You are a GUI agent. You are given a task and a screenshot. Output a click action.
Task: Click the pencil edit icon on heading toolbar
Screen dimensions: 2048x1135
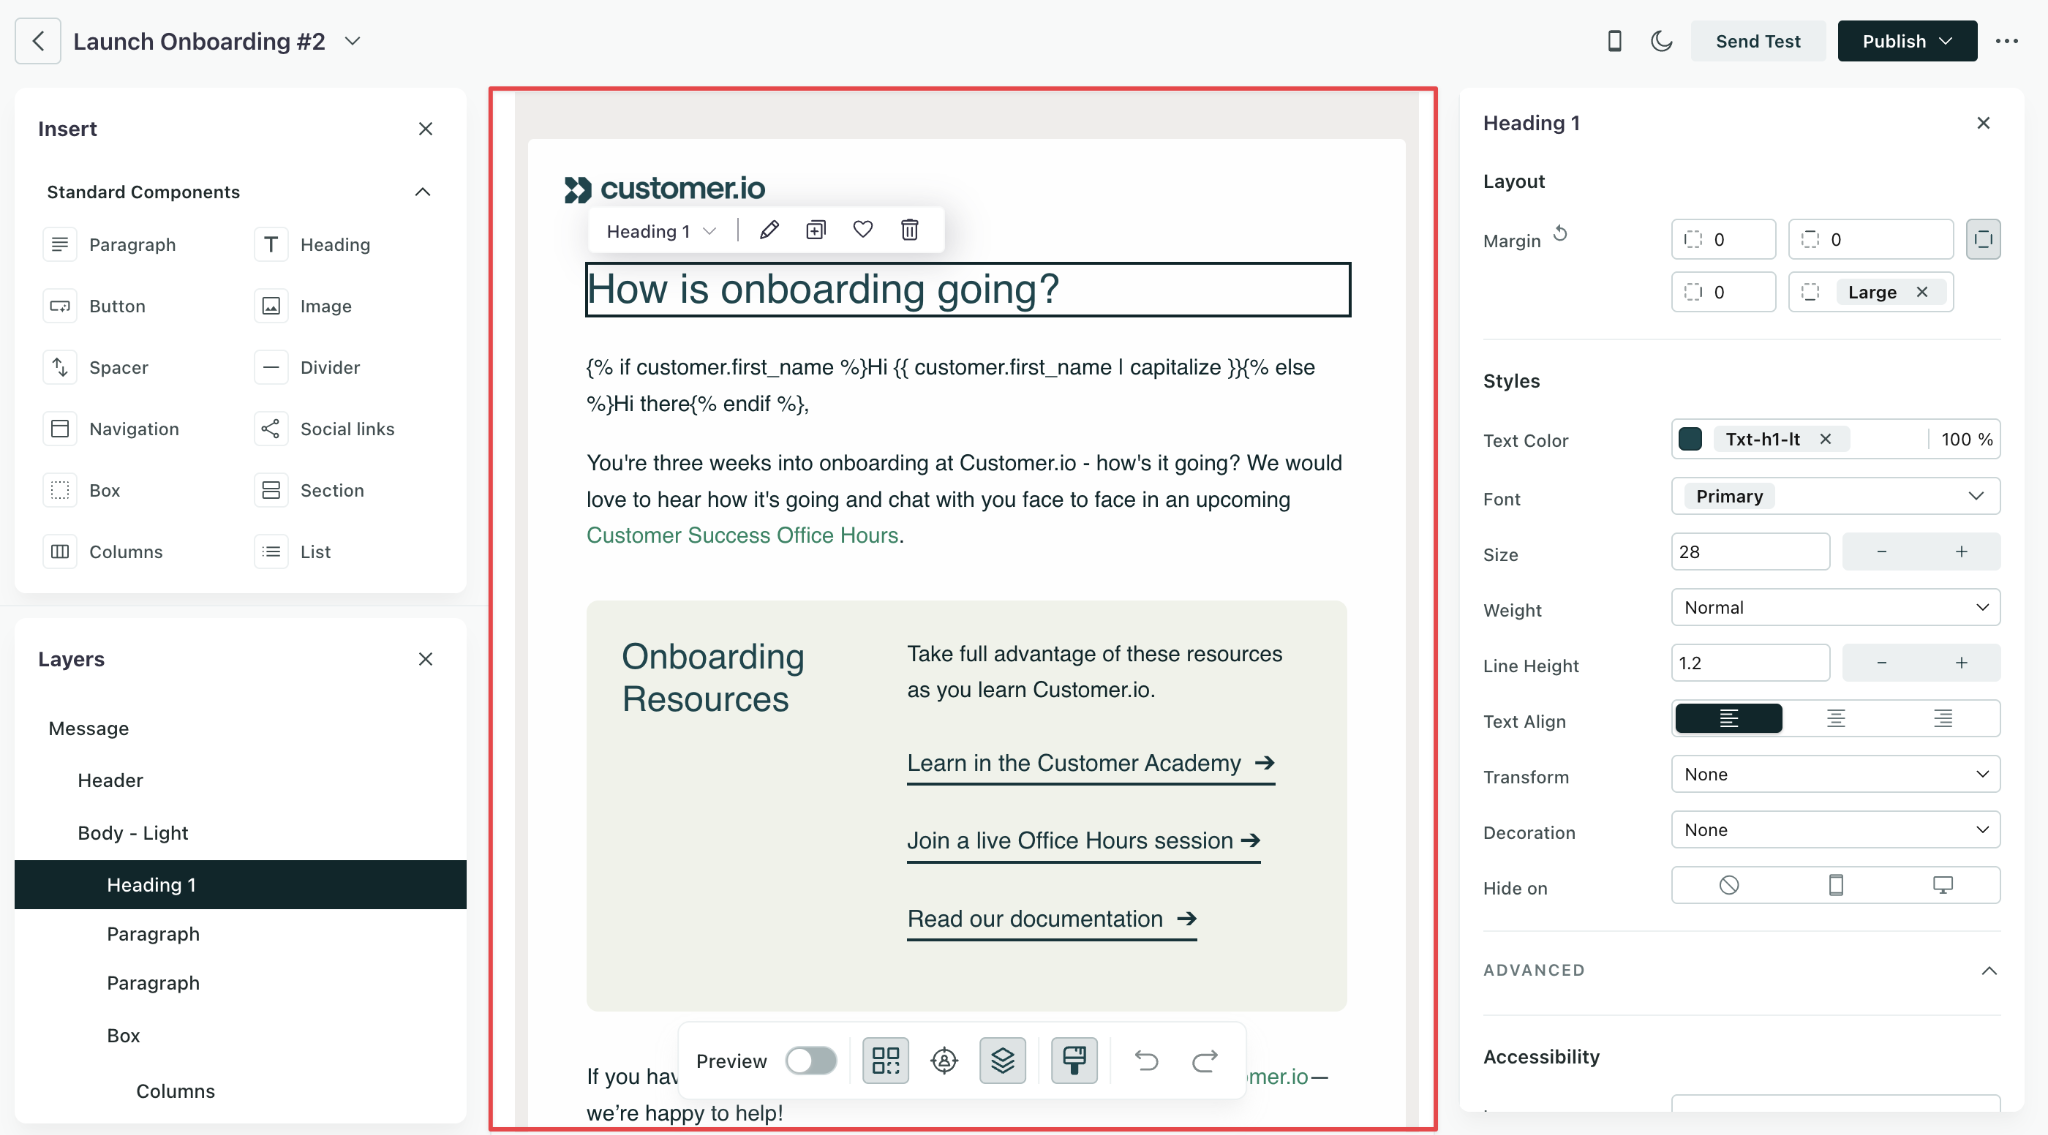[x=769, y=230]
